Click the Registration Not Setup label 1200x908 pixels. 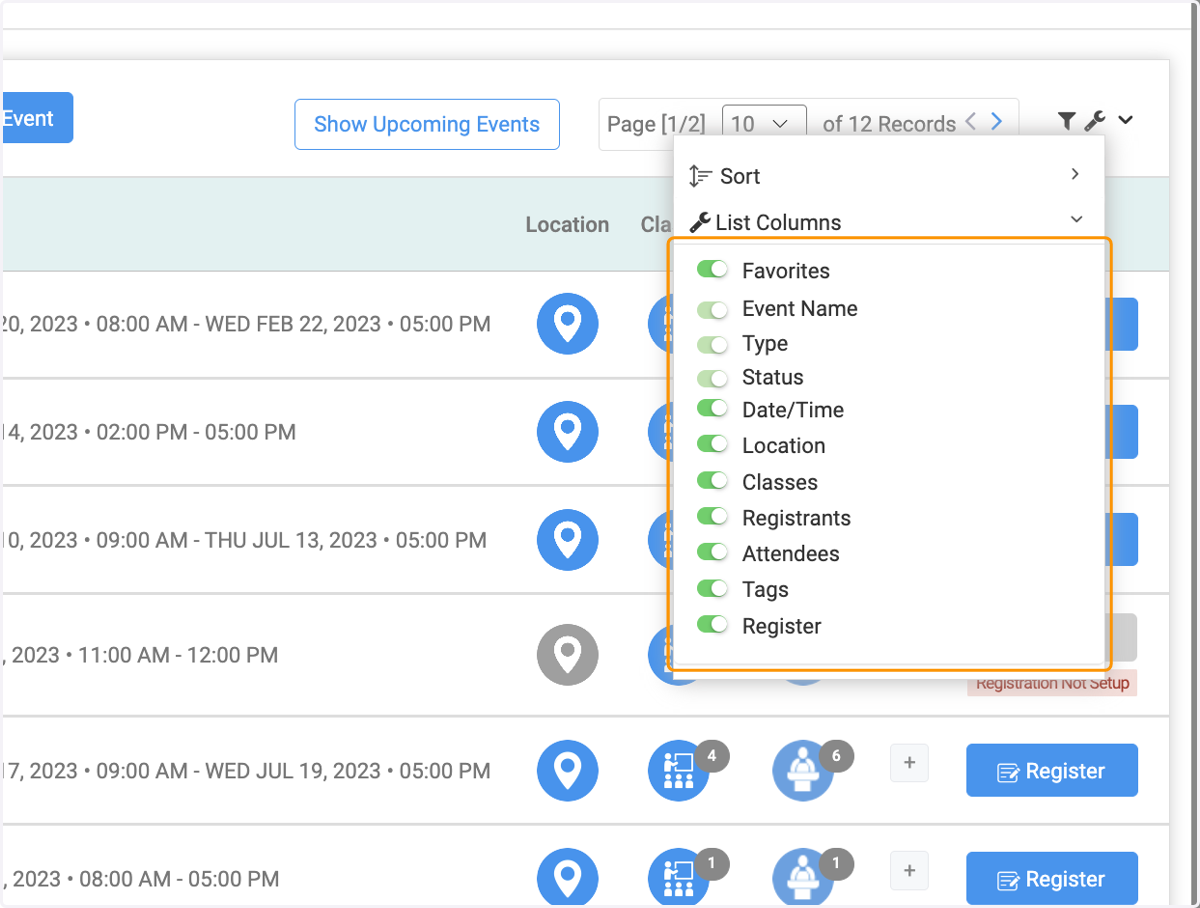tap(1052, 683)
